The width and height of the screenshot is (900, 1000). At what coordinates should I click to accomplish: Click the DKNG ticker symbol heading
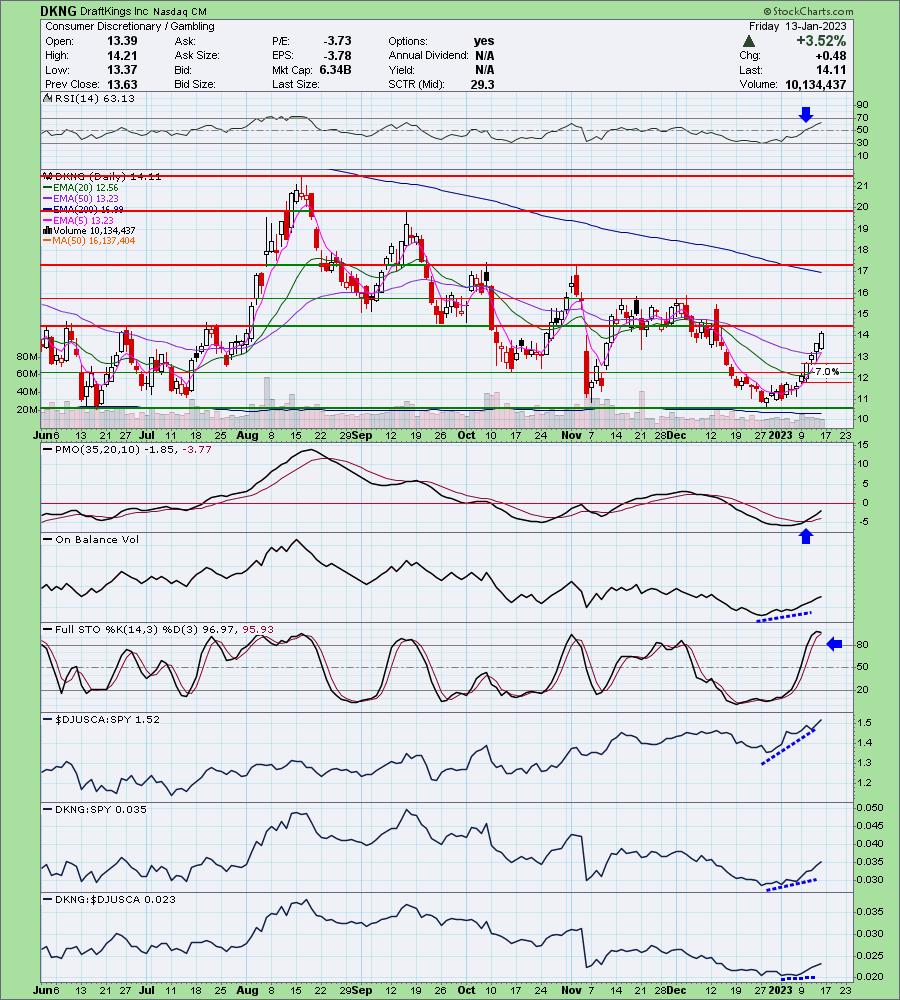(58, 11)
